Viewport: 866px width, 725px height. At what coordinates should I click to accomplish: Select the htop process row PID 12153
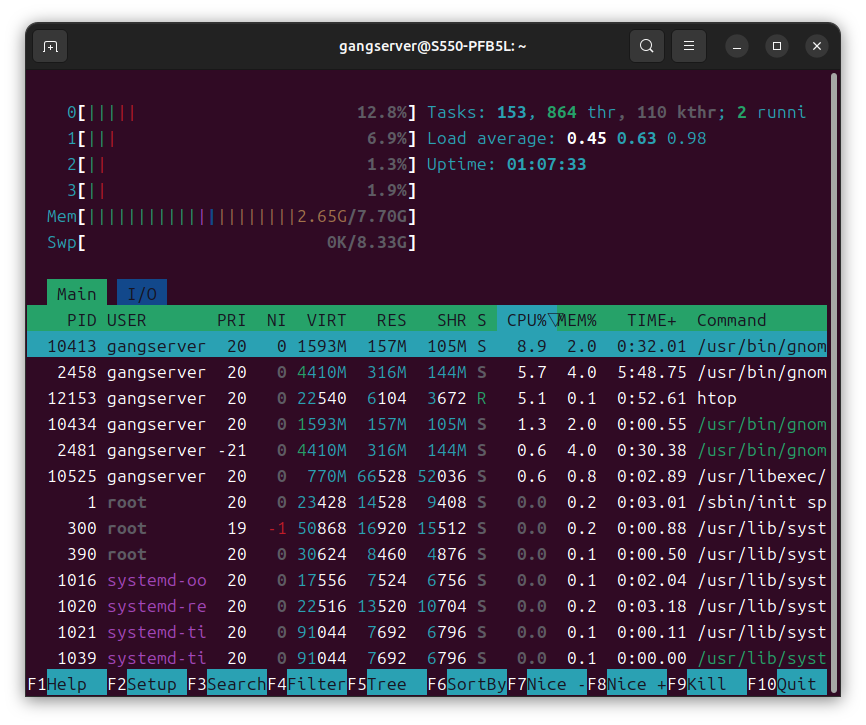click(x=427, y=398)
